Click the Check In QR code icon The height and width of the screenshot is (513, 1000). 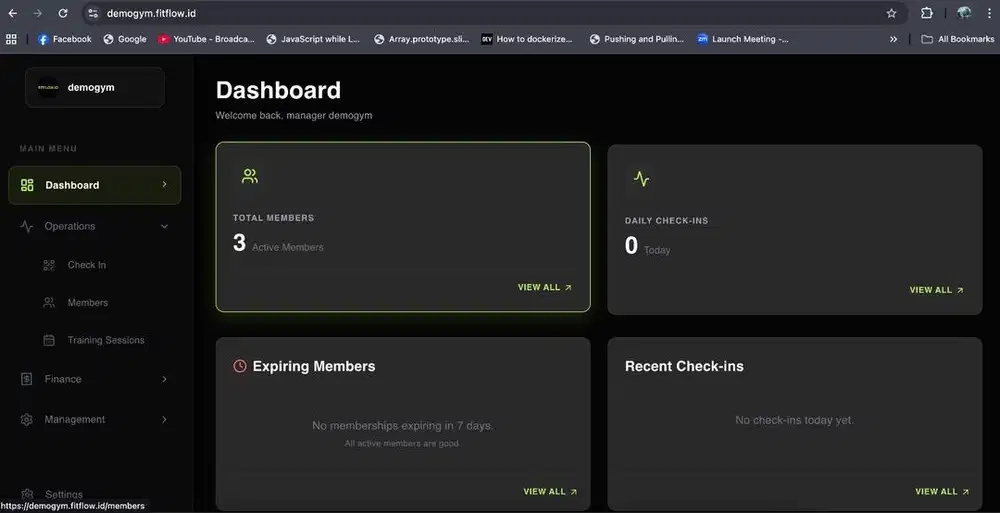point(49,265)
